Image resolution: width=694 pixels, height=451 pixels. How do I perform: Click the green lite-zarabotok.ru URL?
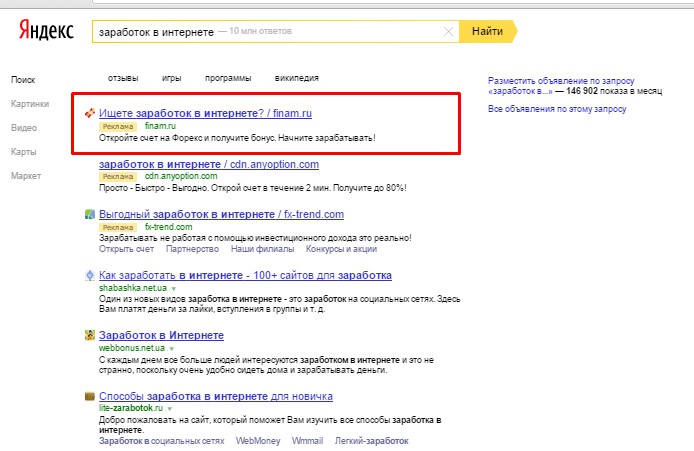click(x=131, y=408)
